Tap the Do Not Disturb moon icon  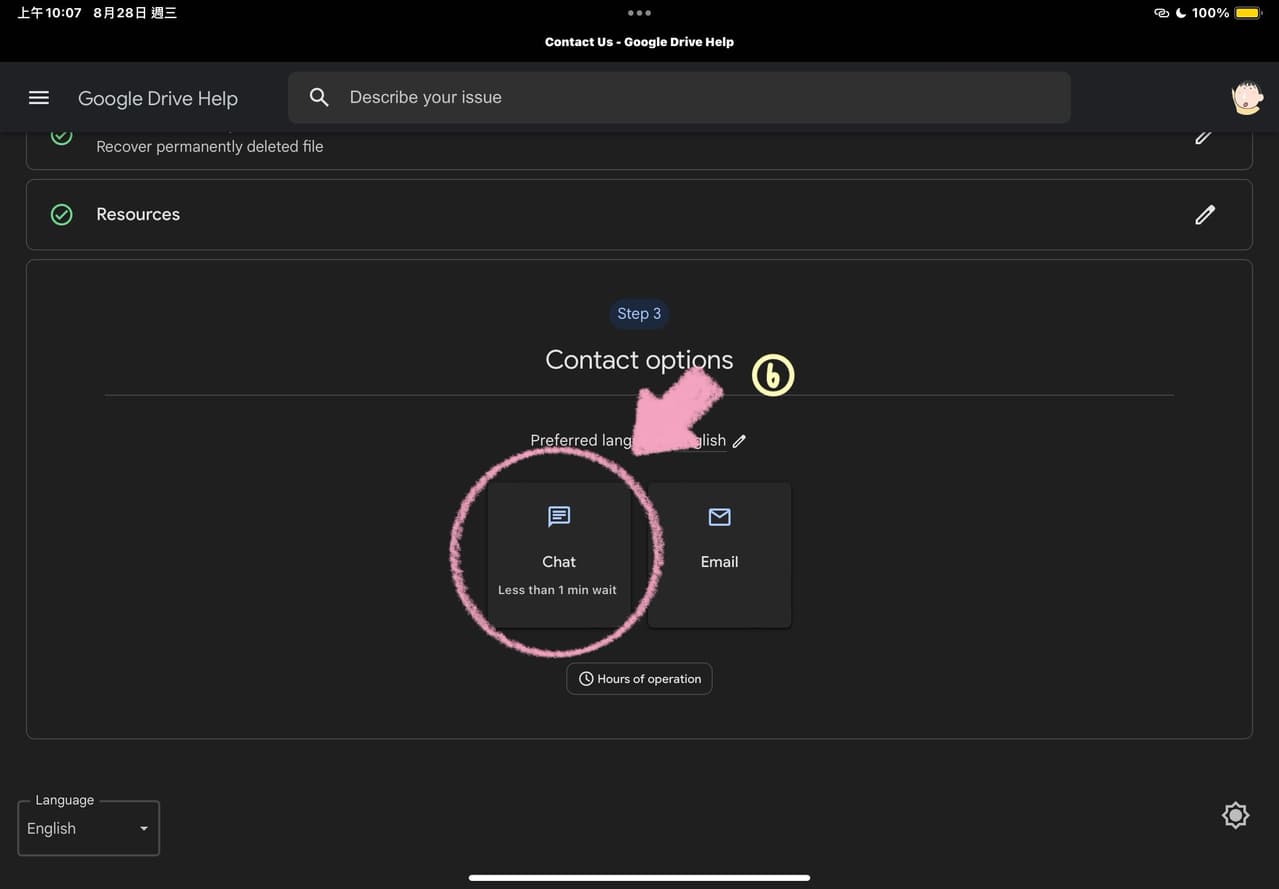pos(1181,13)
